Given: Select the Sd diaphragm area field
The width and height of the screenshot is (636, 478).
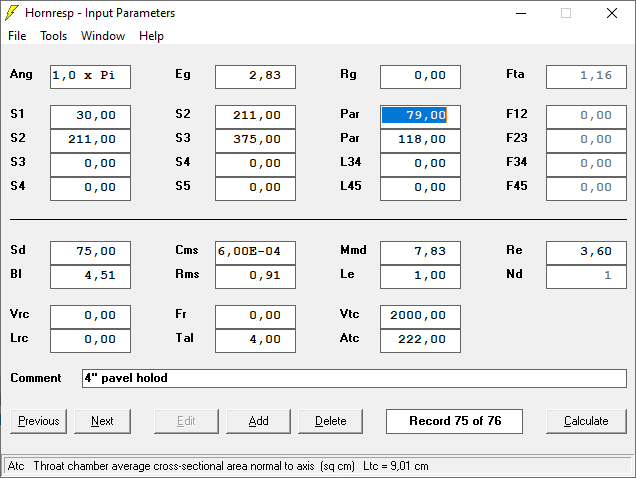Looking at the screenshot, I should 90,252.
